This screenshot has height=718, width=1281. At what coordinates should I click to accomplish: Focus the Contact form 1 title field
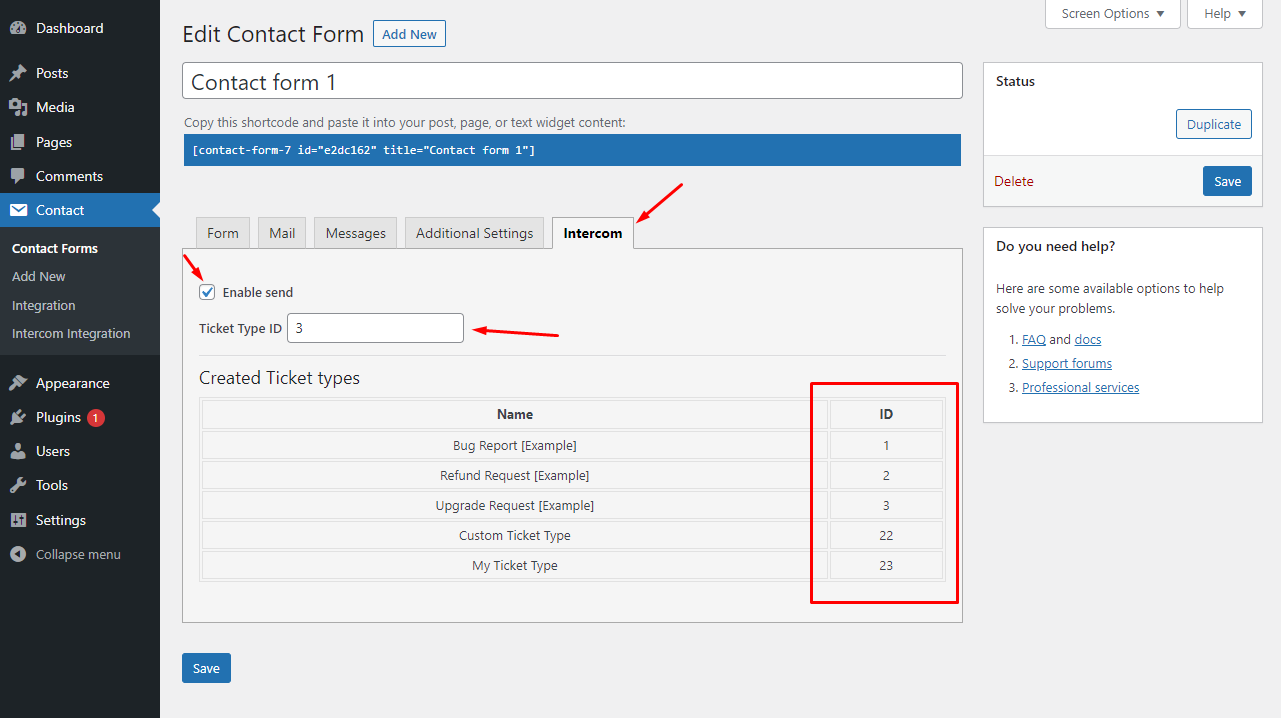click(572, 81)
